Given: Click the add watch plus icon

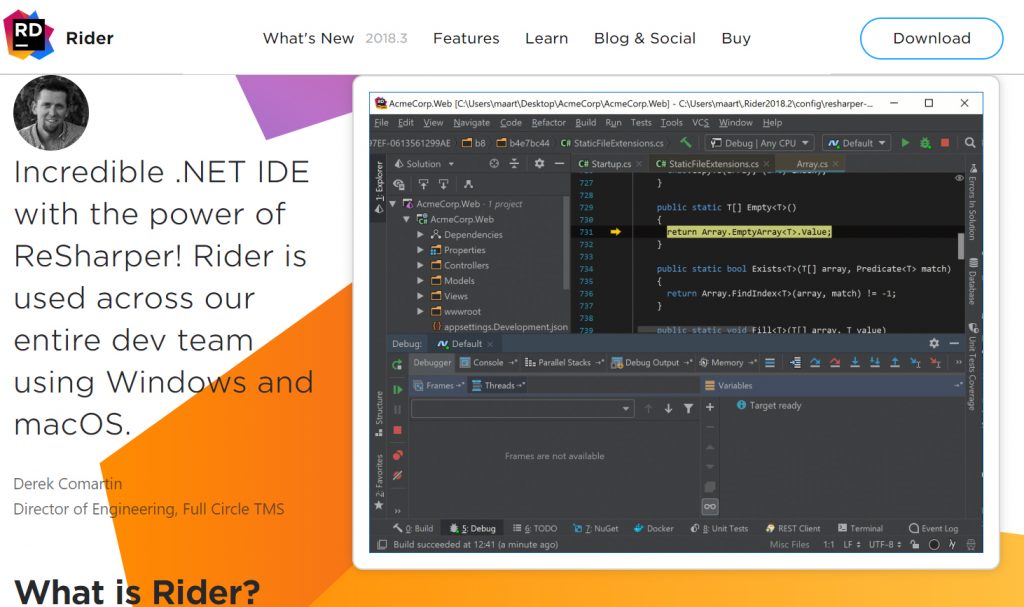Looking at the screenshot, I should (710, 407).
